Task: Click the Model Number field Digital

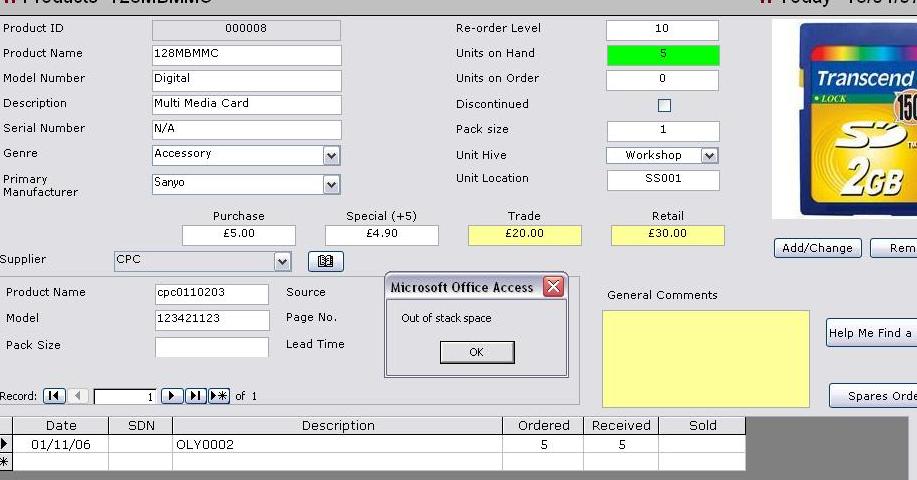Action: pyautogui.click(x=246, y=80)
